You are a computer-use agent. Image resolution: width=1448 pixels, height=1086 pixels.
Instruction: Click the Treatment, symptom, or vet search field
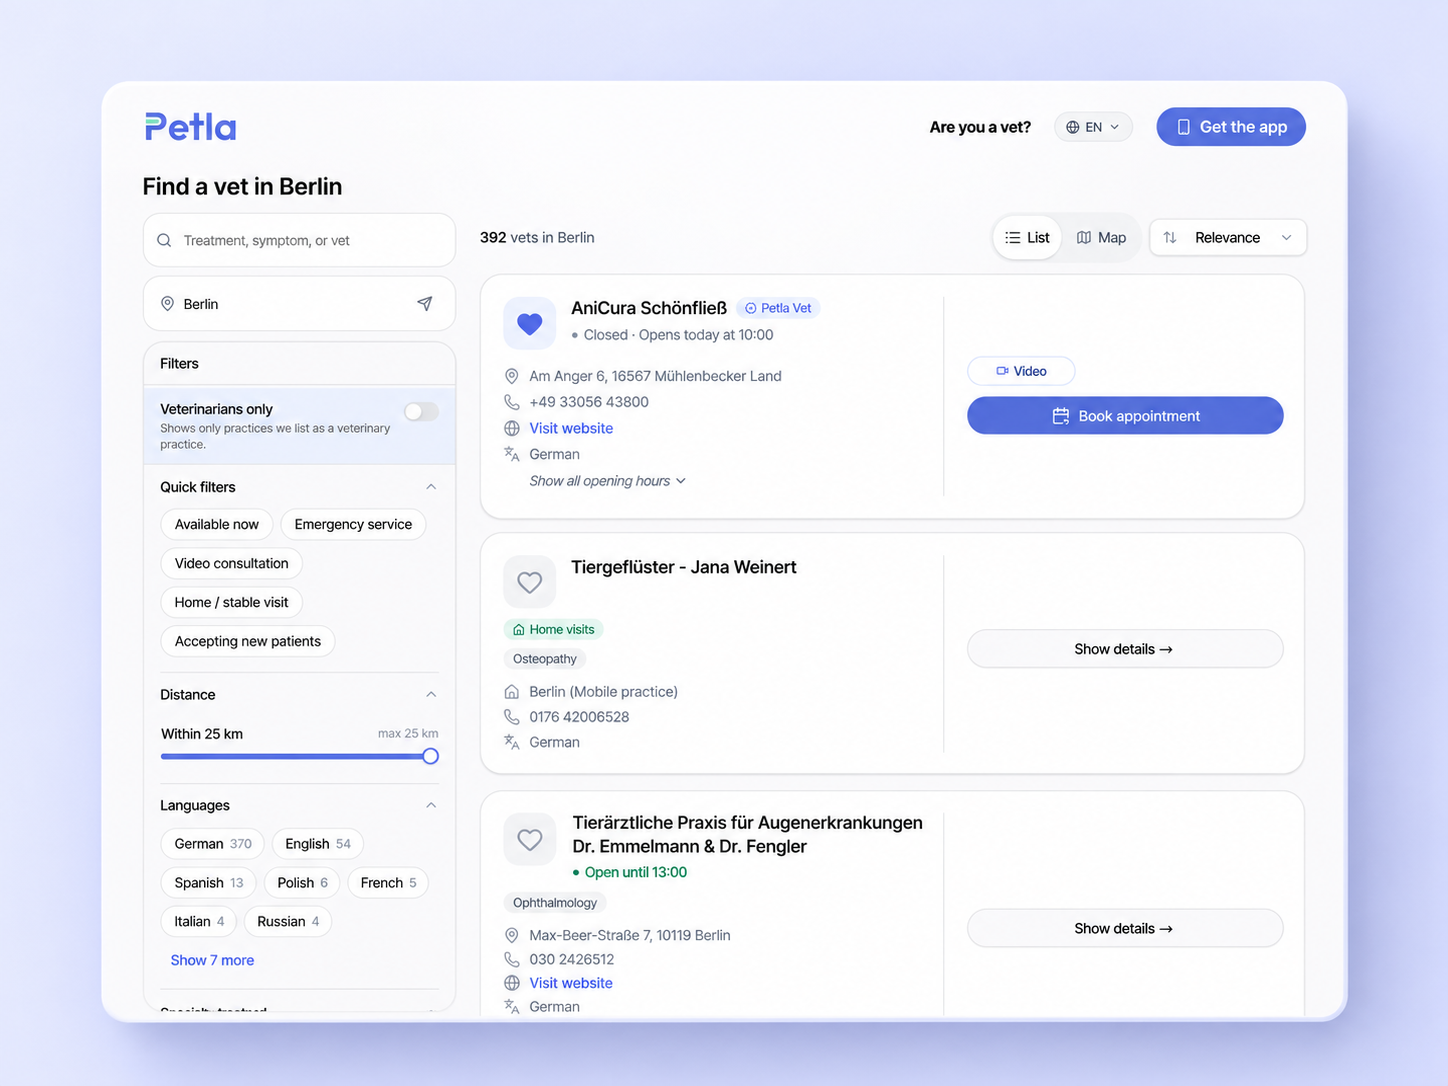299,240
